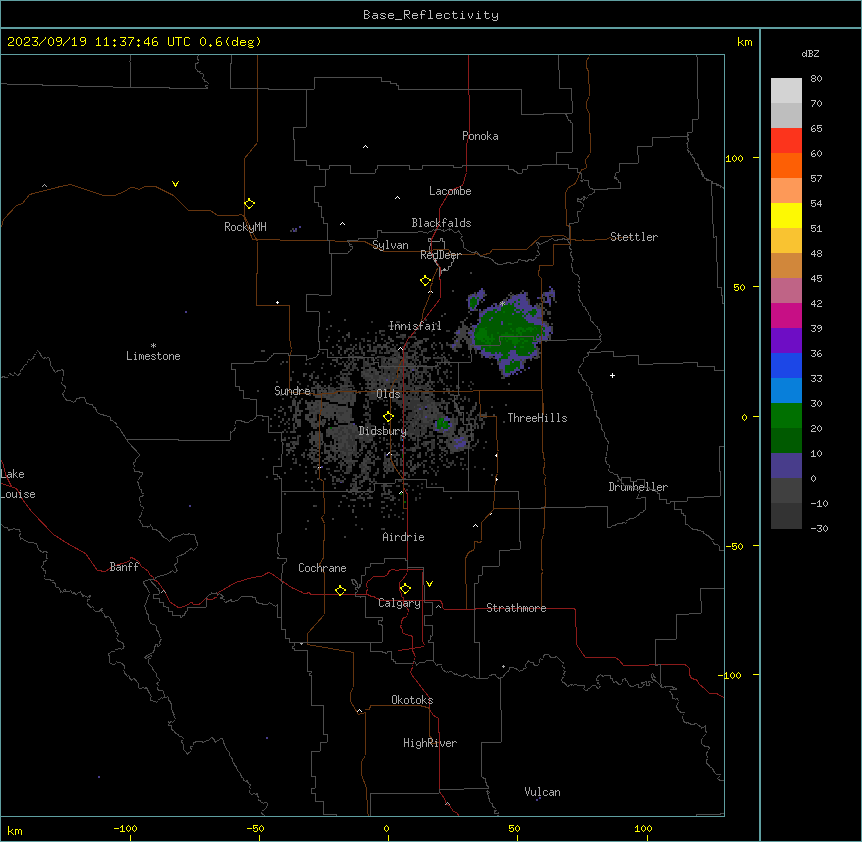Viewport: 862px width, 842px height.
Task: Select the Didsbury label
Action: 383,431
